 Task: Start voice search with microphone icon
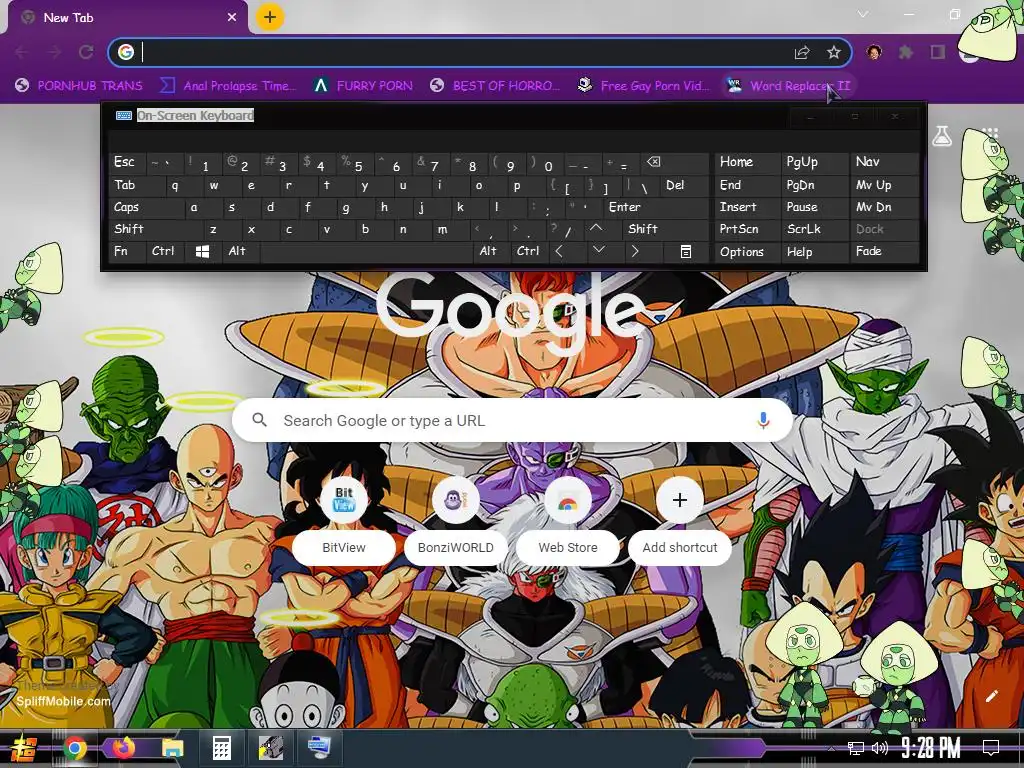click(x=763, y=420)
